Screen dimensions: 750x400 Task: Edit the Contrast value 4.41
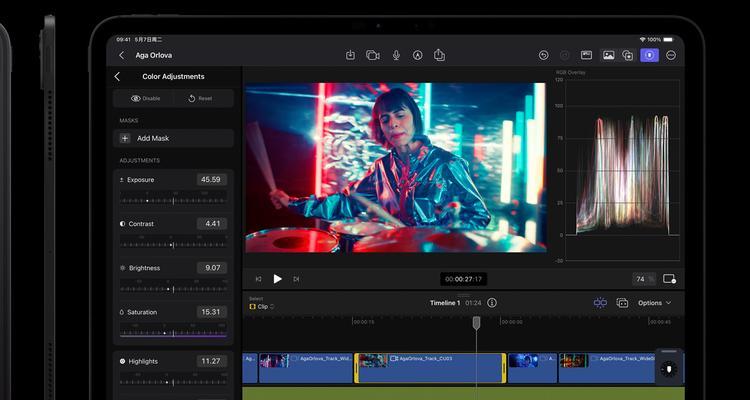212,224
